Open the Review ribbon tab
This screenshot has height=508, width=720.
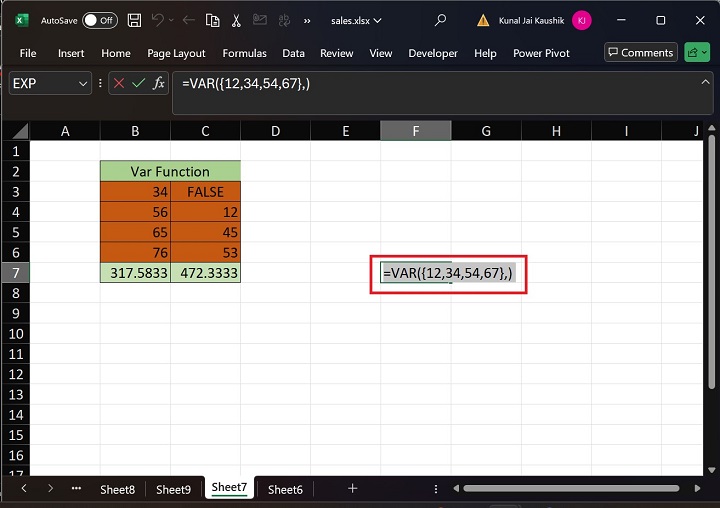point(337,53)
